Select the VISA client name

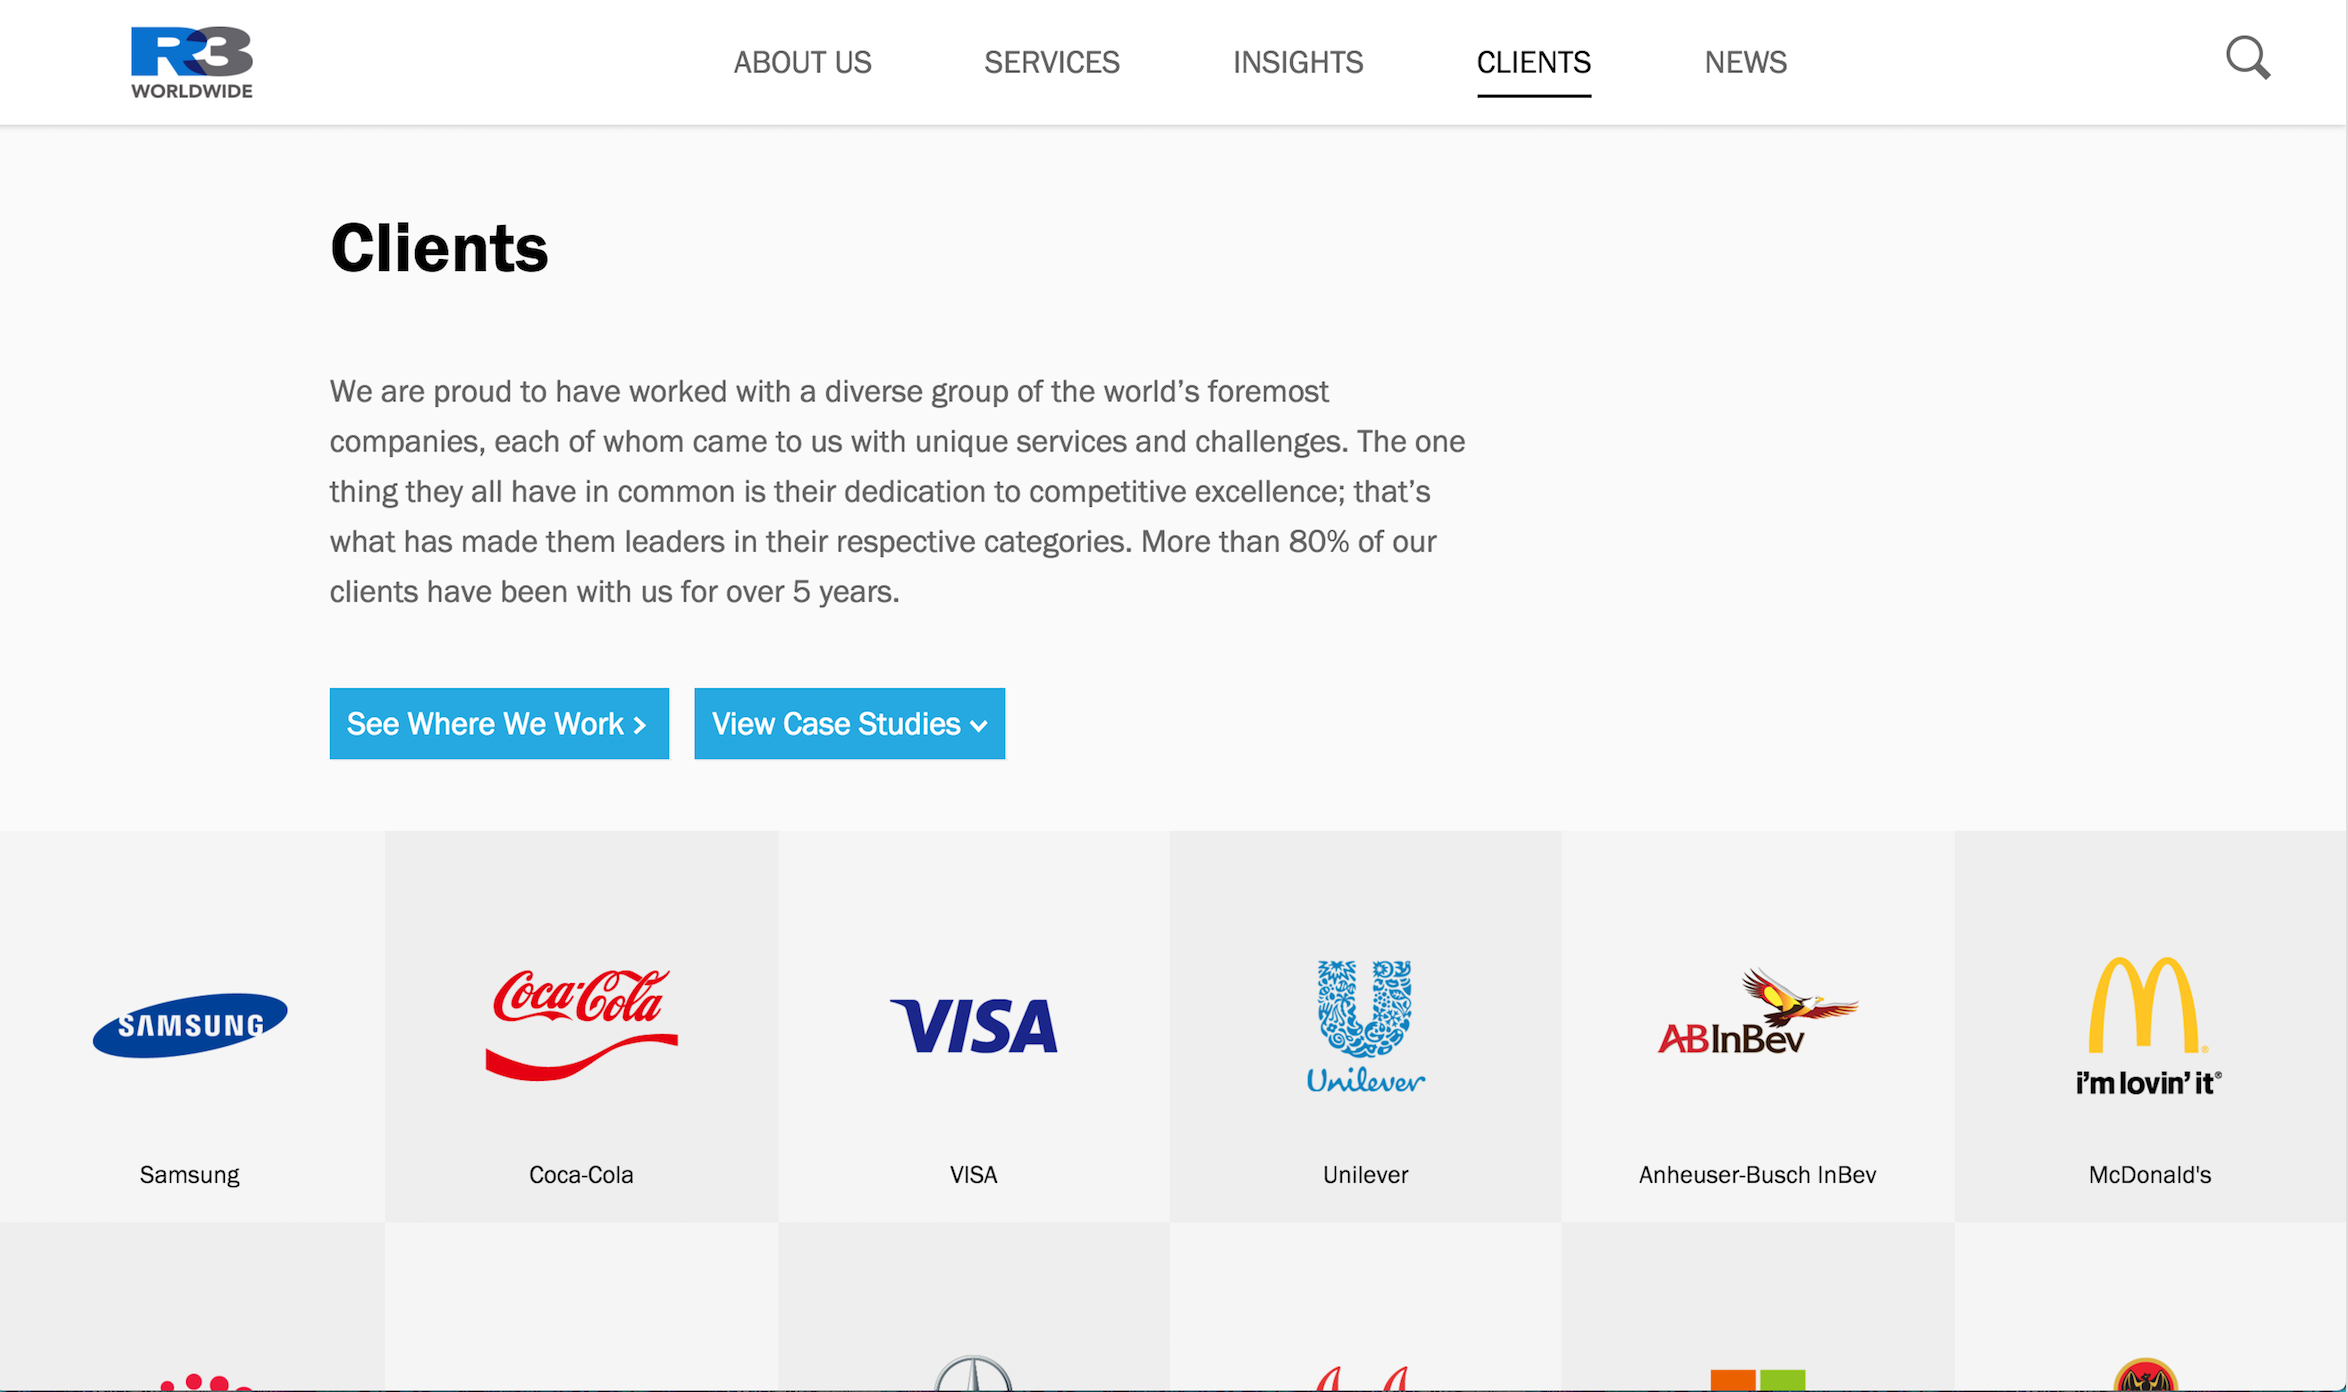pos(973,1174)
